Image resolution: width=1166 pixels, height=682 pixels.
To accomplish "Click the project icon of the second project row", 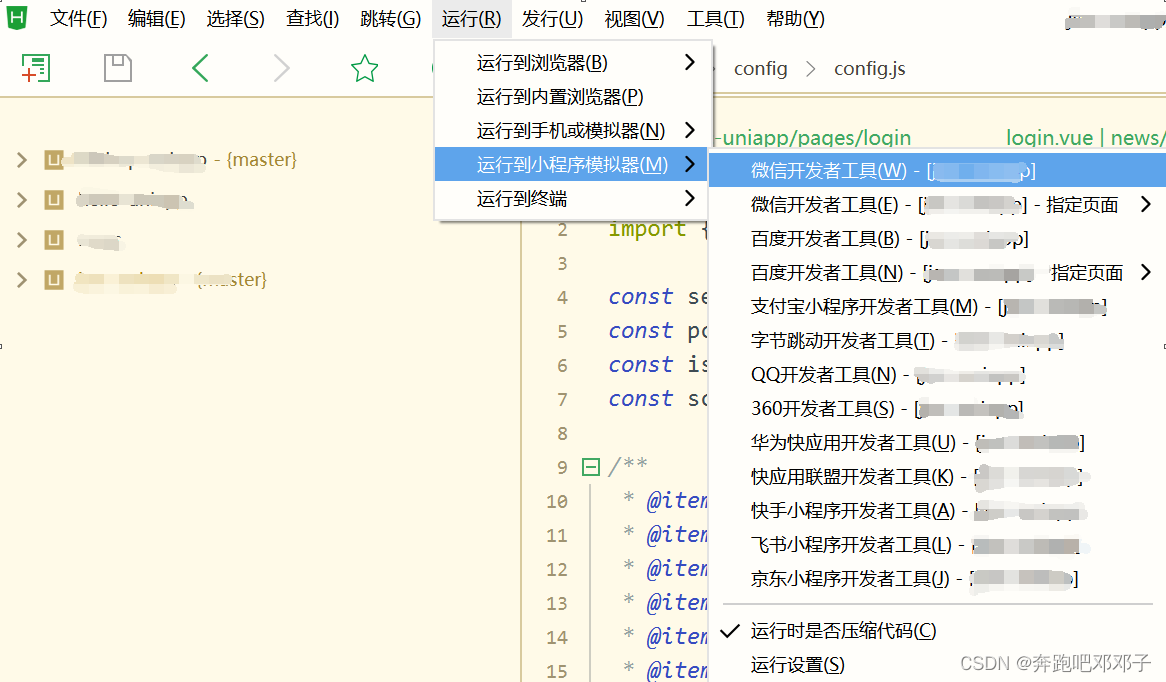I will (x=54, y=200).
